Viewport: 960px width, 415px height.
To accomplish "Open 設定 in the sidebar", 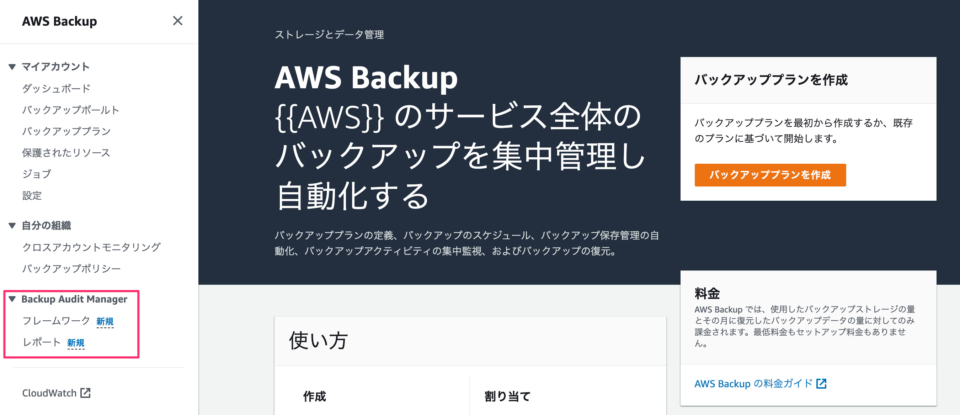I will (x=32, y=196).
